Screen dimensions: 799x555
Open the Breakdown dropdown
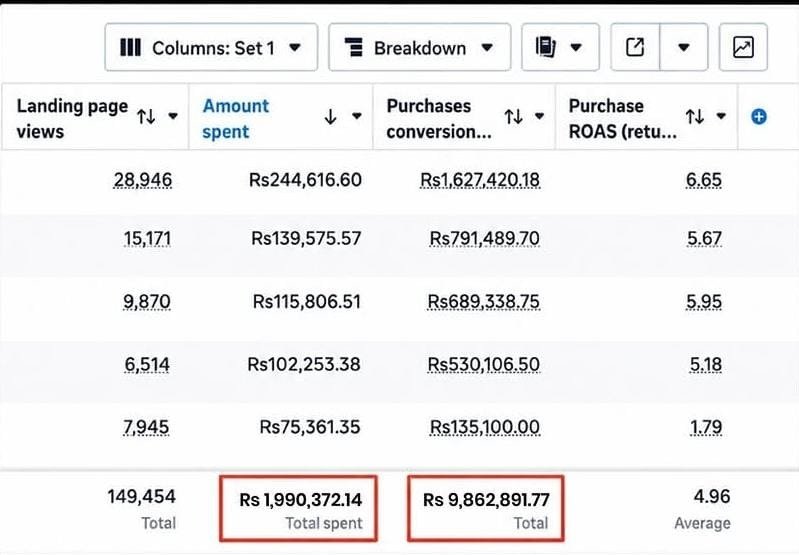point(419,47)
